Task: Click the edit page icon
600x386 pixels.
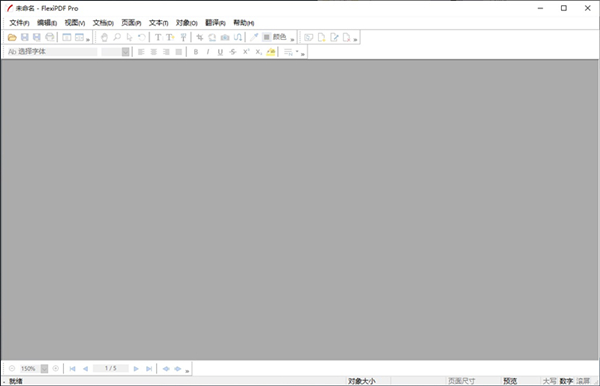Action: pyautogui.click(x=334, y=37)
